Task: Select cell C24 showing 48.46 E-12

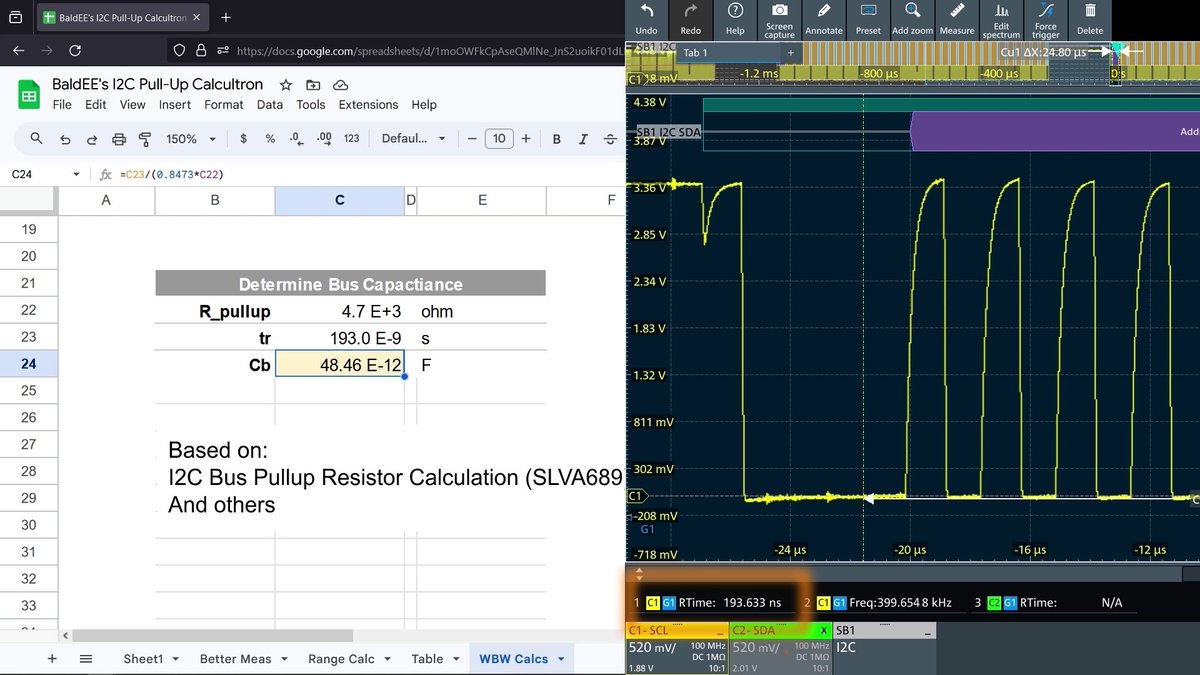Action: click(x=340, y=365)
